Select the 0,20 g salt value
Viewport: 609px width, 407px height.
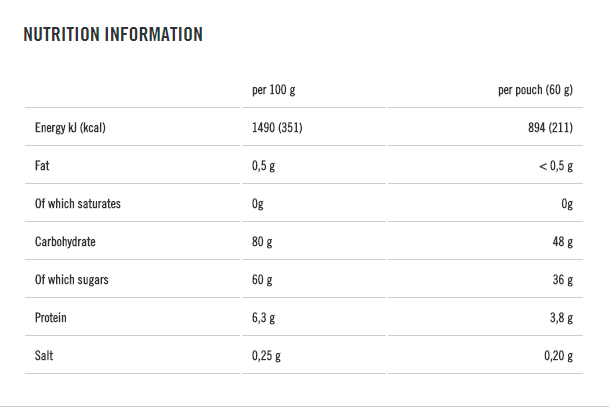click(558, 356)
